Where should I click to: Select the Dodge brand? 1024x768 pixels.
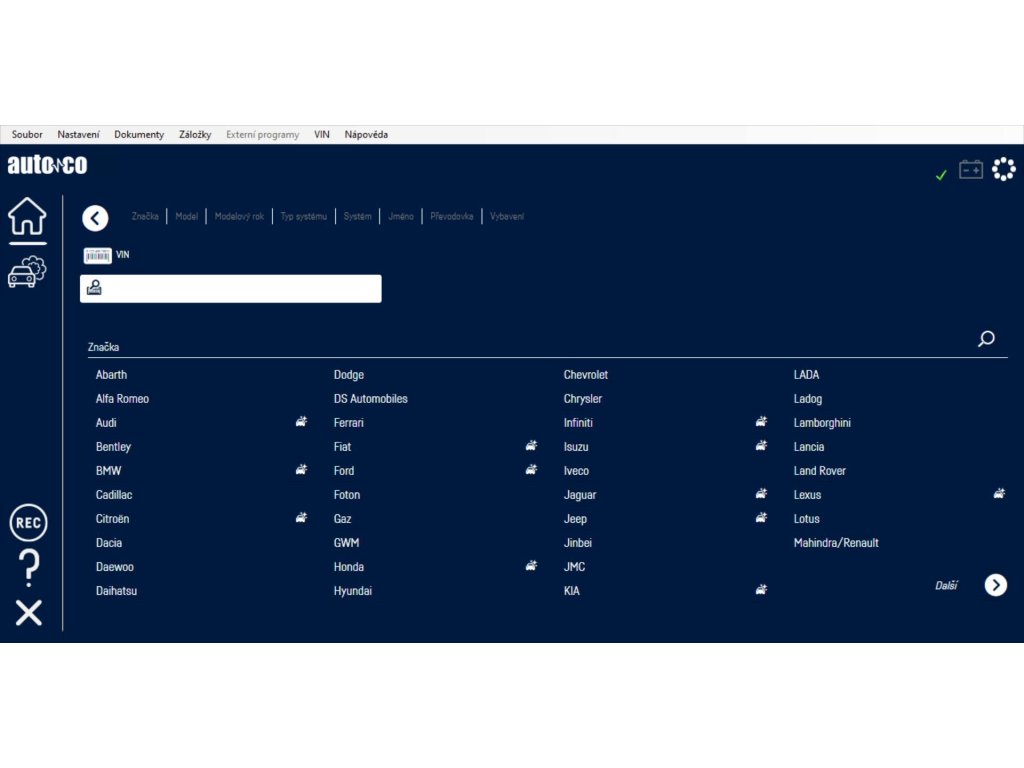[x=349, y=375]
